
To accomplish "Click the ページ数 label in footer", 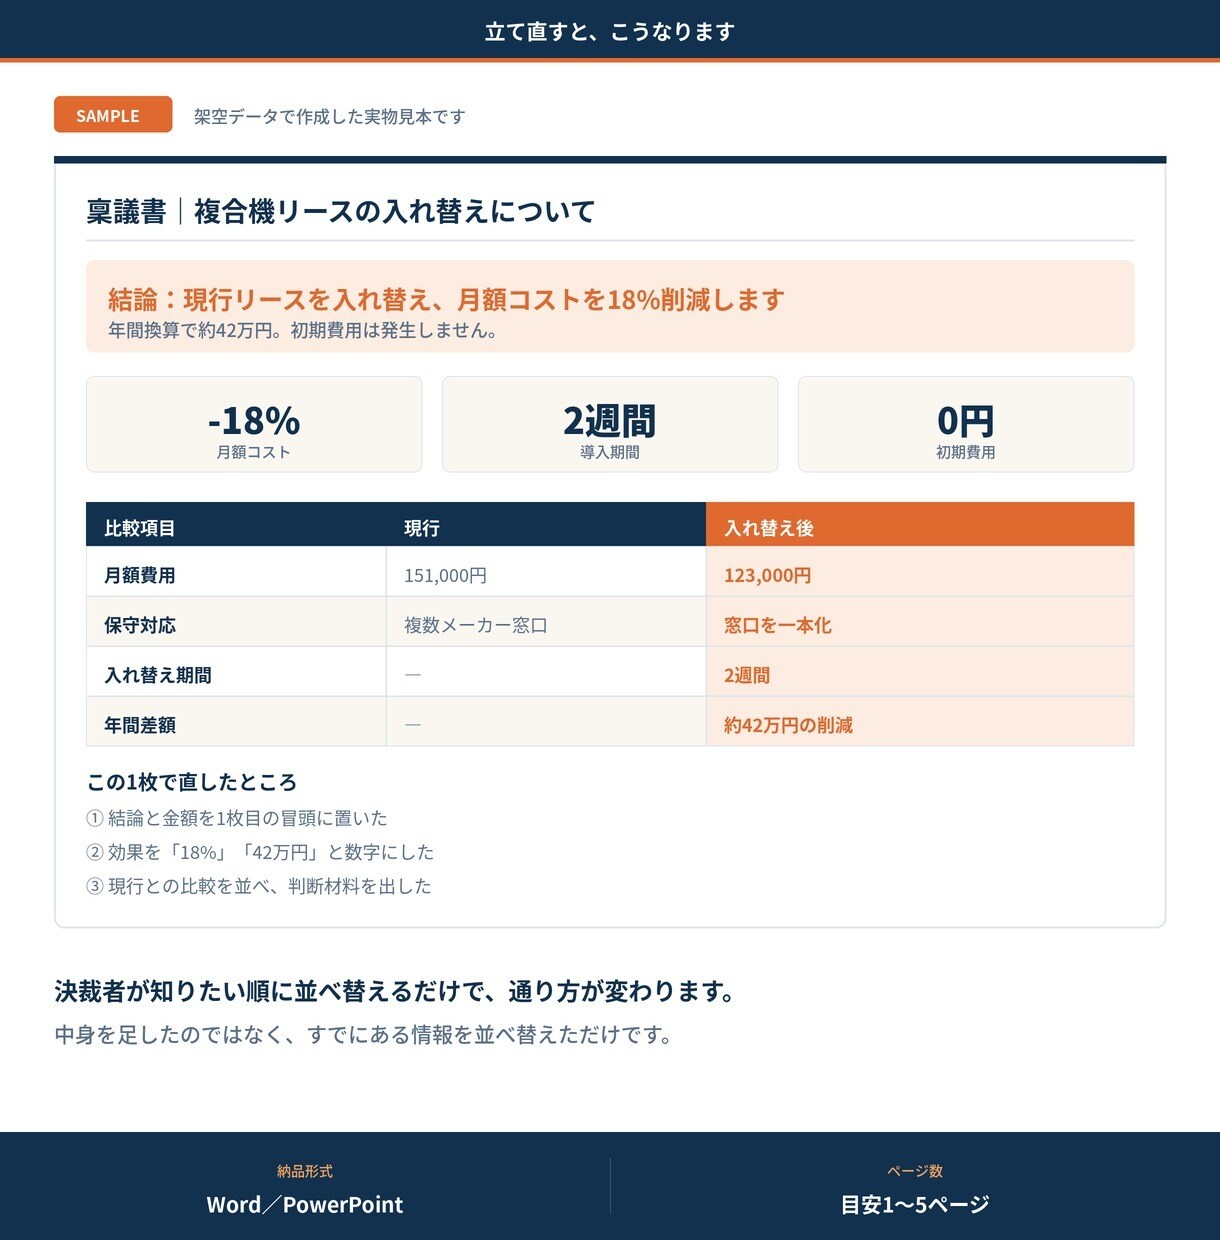I will tap(915, 1171).
